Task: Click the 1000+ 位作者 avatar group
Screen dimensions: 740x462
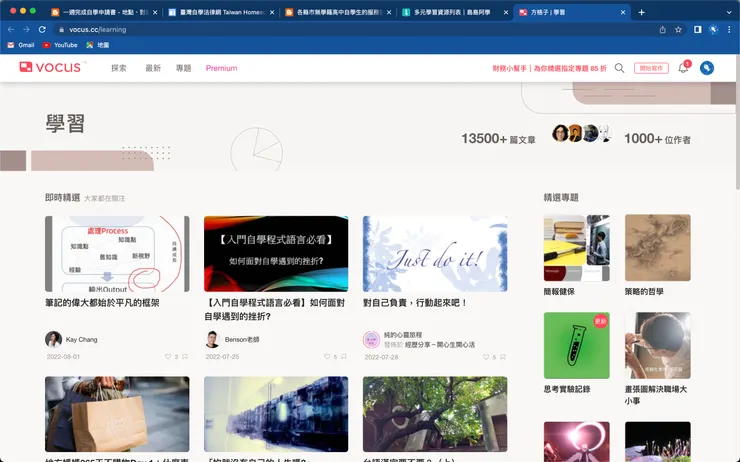Action: pyautogui.click(x=582, y=134)
